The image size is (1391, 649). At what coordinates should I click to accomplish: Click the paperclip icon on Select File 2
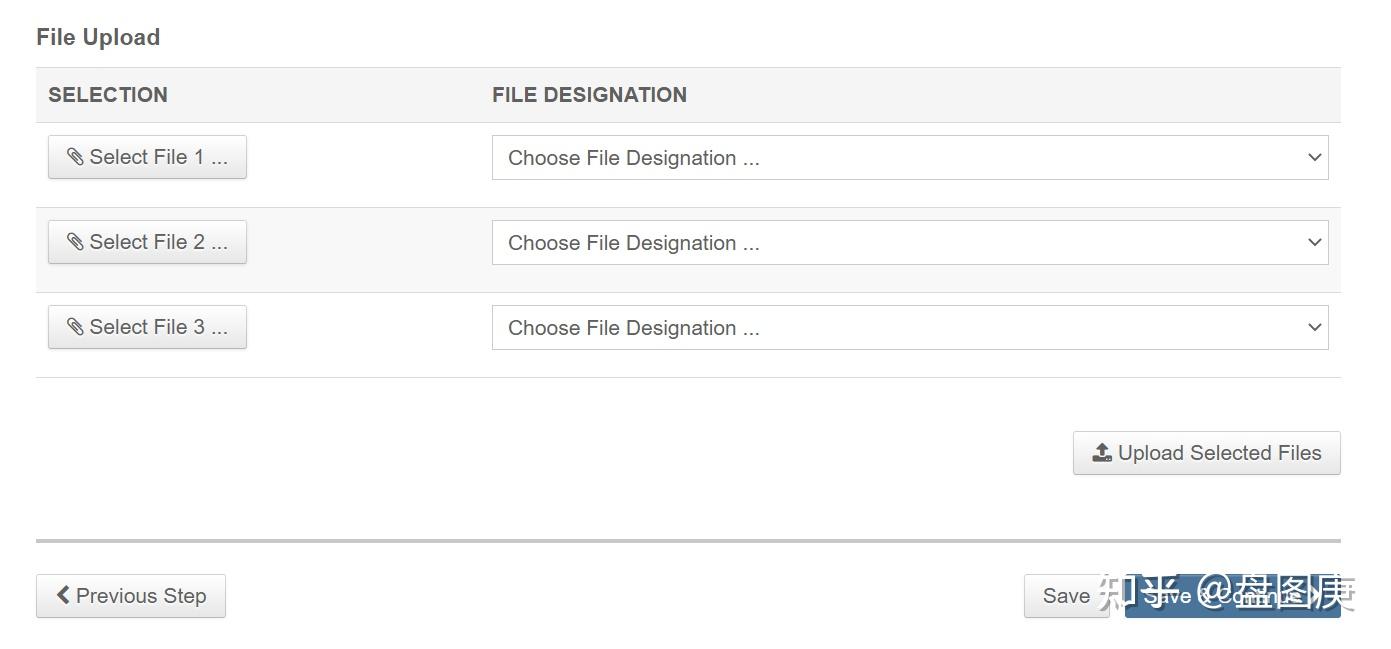pyautogui.click(x=75, y=242)
